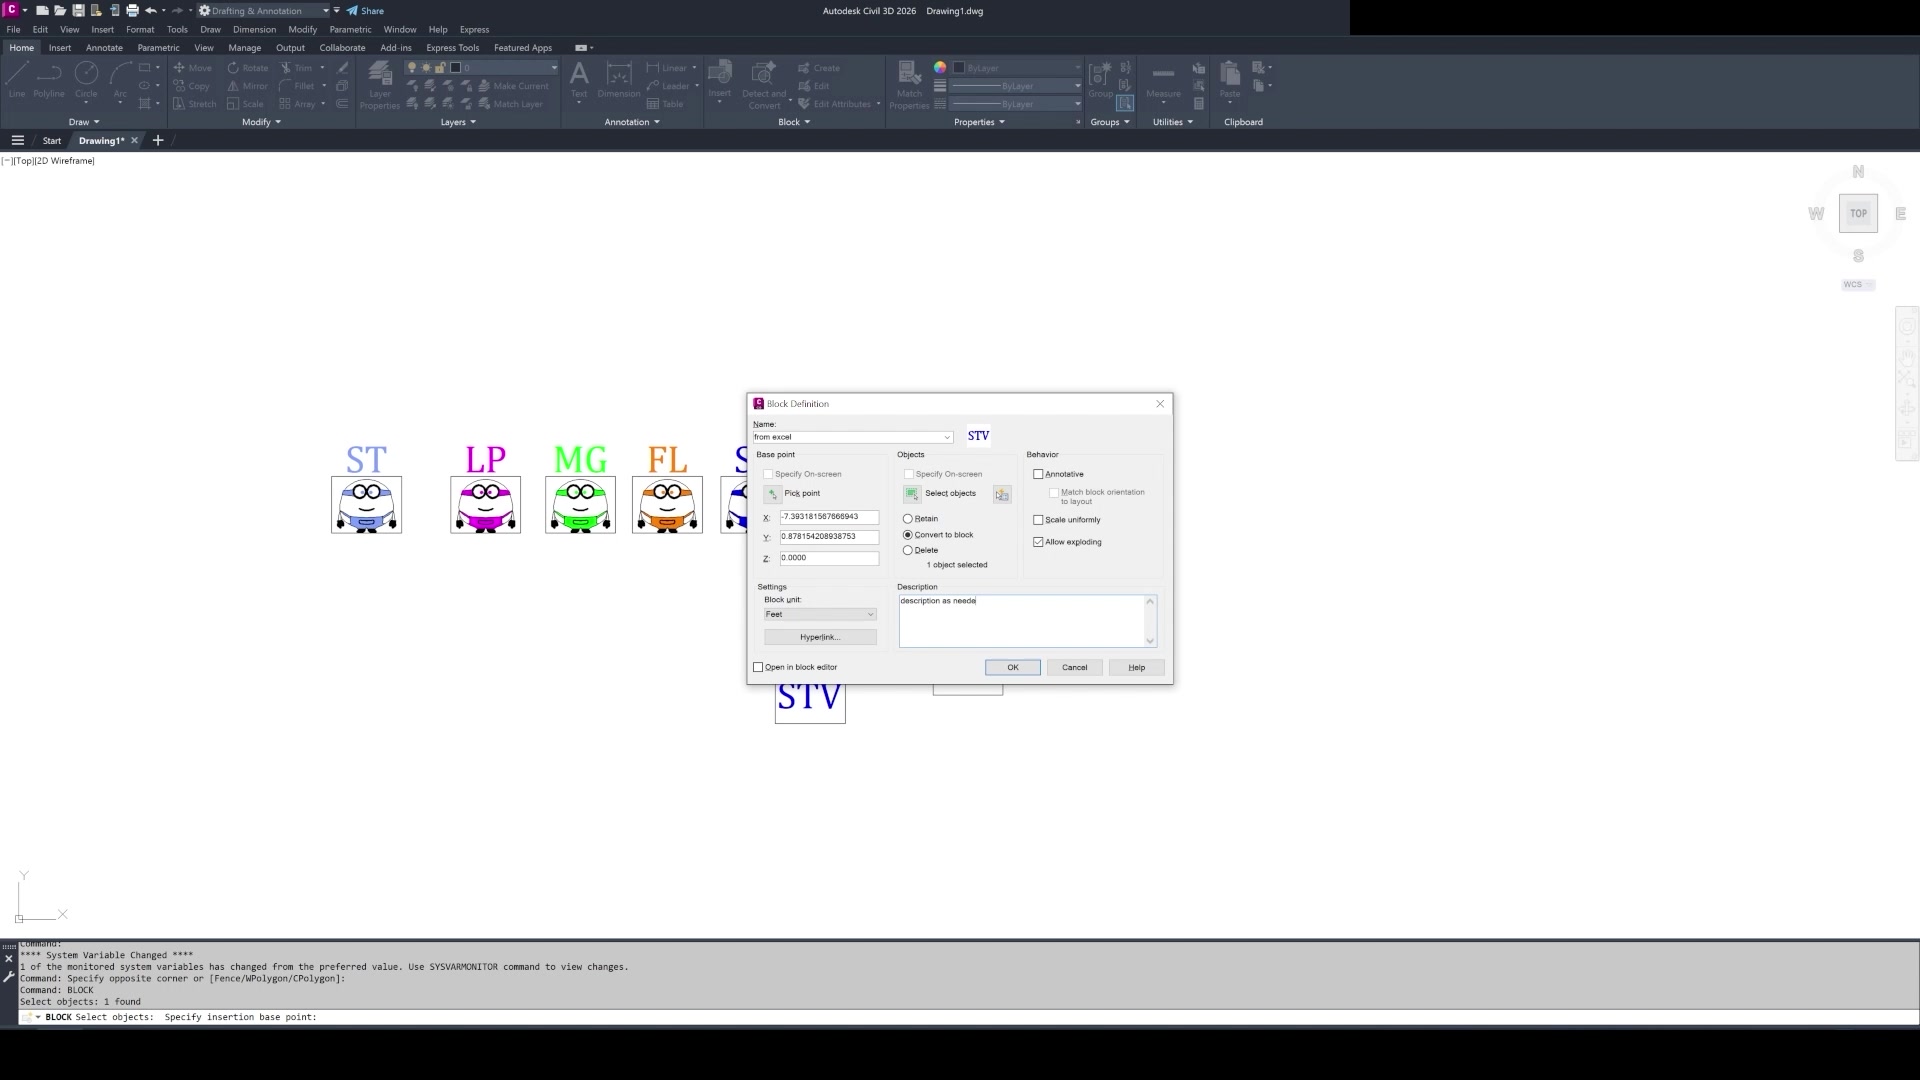Switch to the Start tab
The image size is (1920, 1080).
[51, 141]
